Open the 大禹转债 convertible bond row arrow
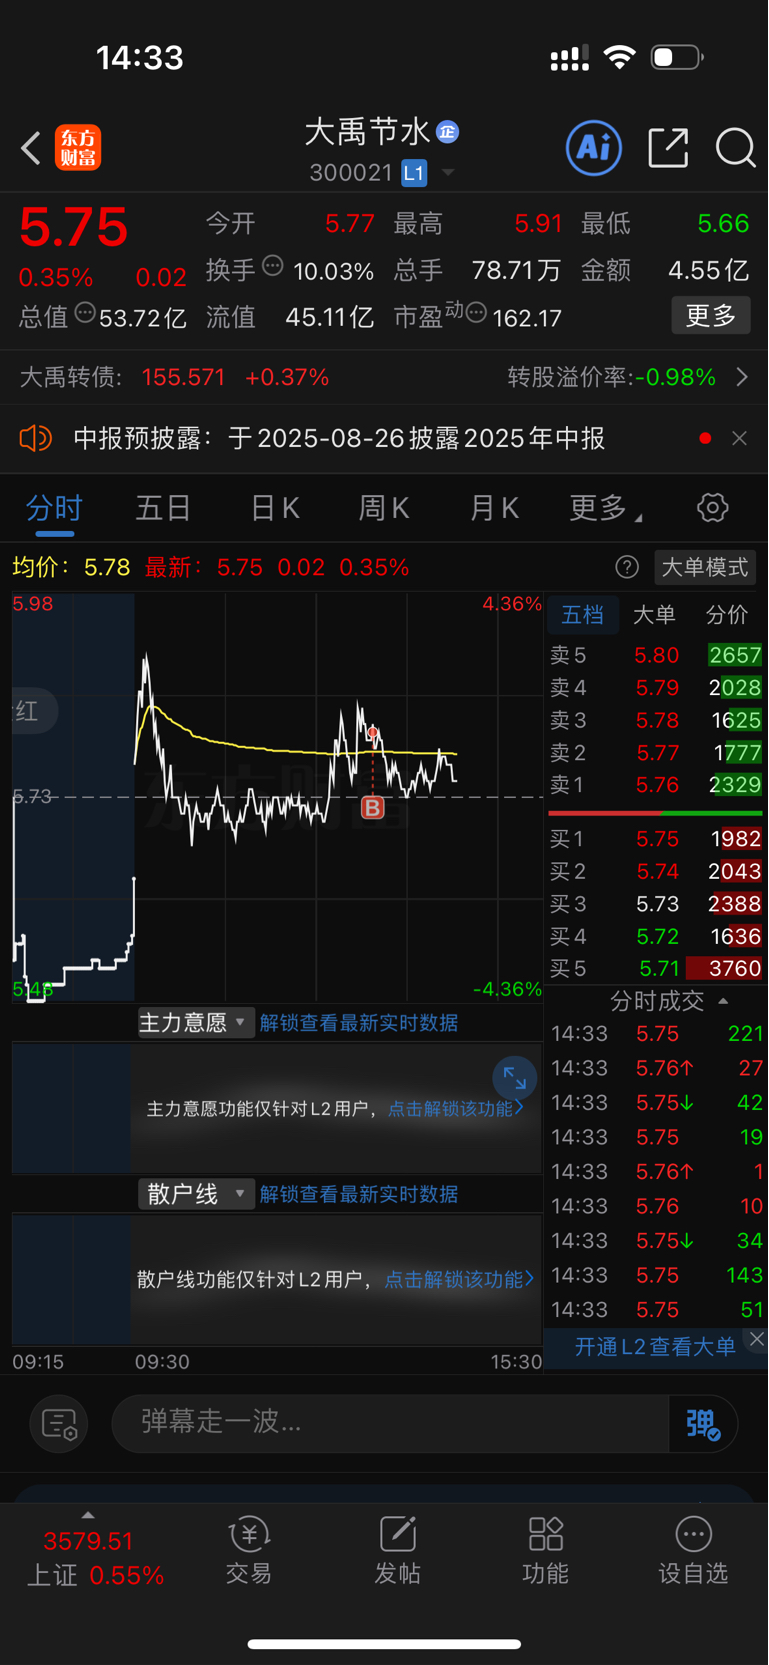Screen dimensions: 769x1665 pyautogui.click(x=742, y=377)
